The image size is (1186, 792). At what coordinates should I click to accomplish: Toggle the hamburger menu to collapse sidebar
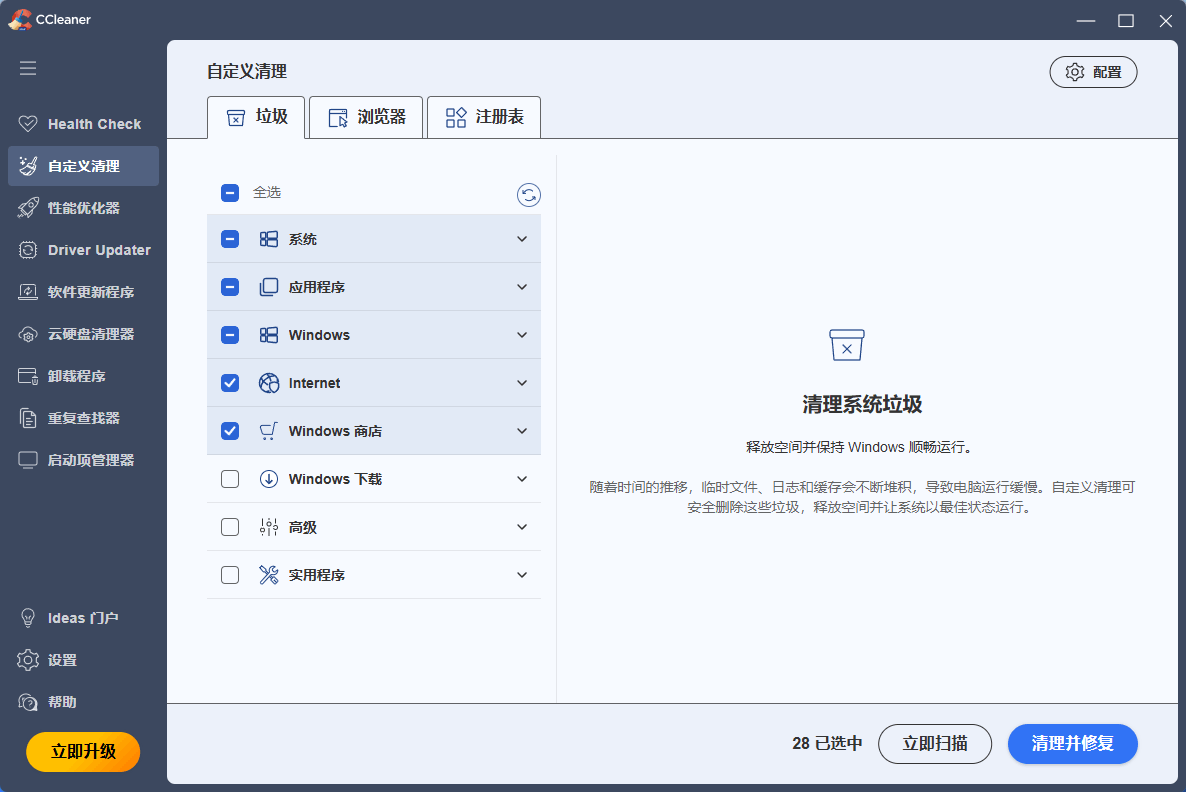pos(28,68)
